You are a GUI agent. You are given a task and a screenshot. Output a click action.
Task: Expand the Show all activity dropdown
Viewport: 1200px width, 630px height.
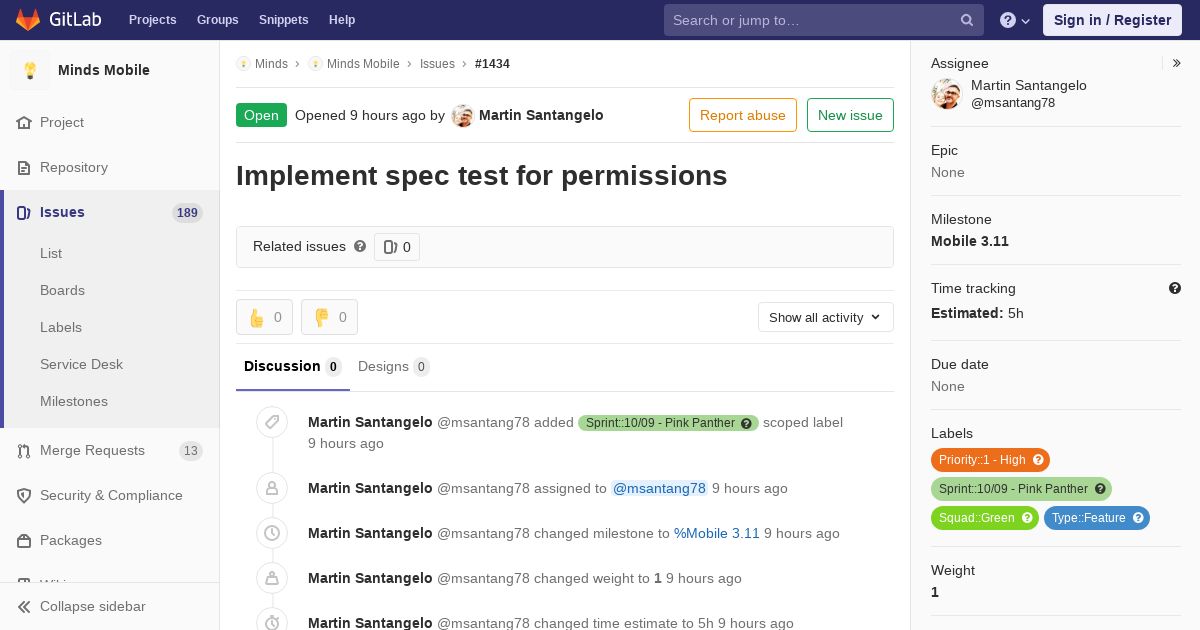click(x=826, y=317)
